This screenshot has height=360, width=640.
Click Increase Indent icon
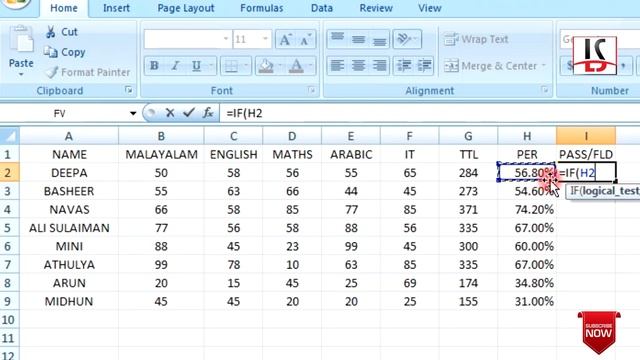coord(424,65)
